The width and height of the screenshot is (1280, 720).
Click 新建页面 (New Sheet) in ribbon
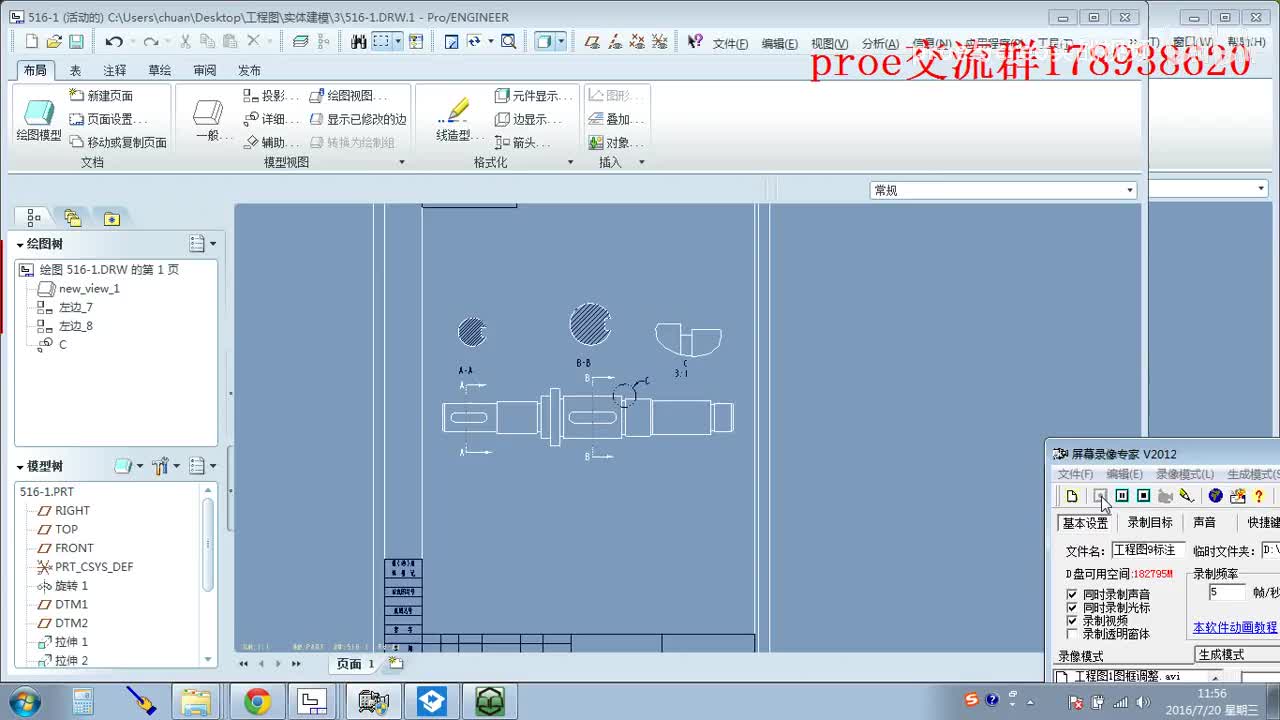click(101, 96)
